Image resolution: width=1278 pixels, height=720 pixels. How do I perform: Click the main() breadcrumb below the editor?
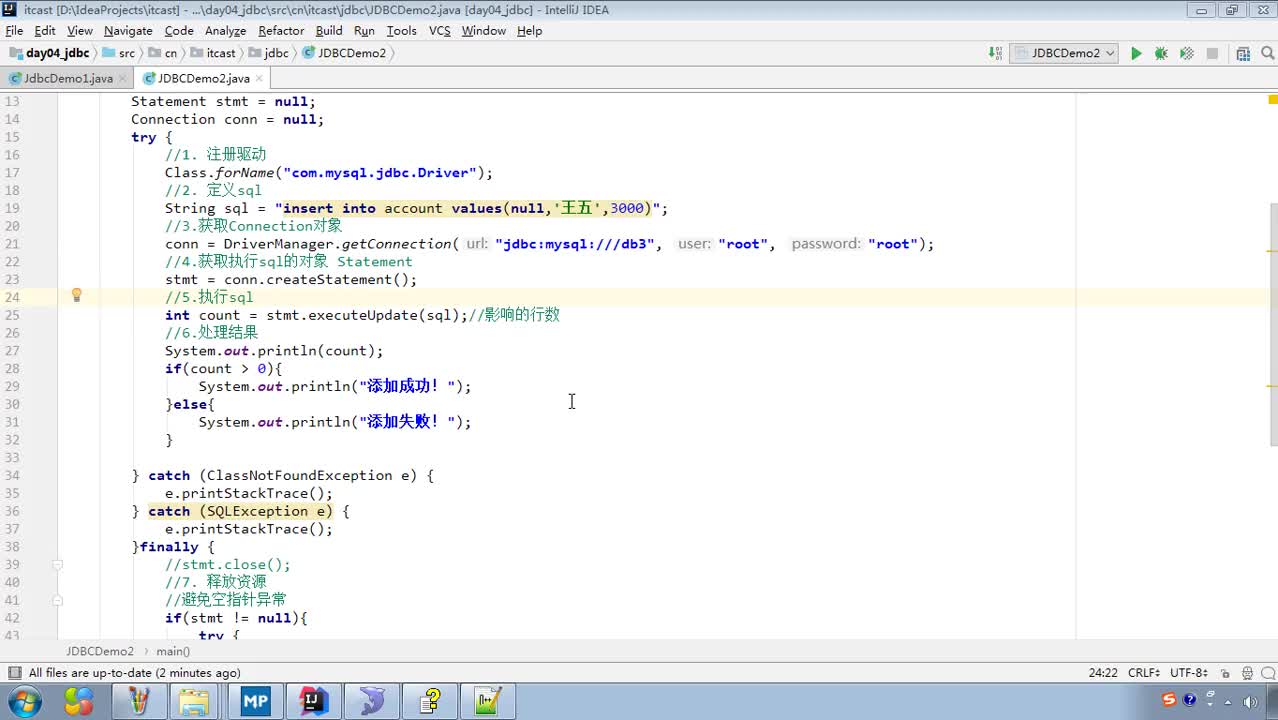tap(173, 651)
